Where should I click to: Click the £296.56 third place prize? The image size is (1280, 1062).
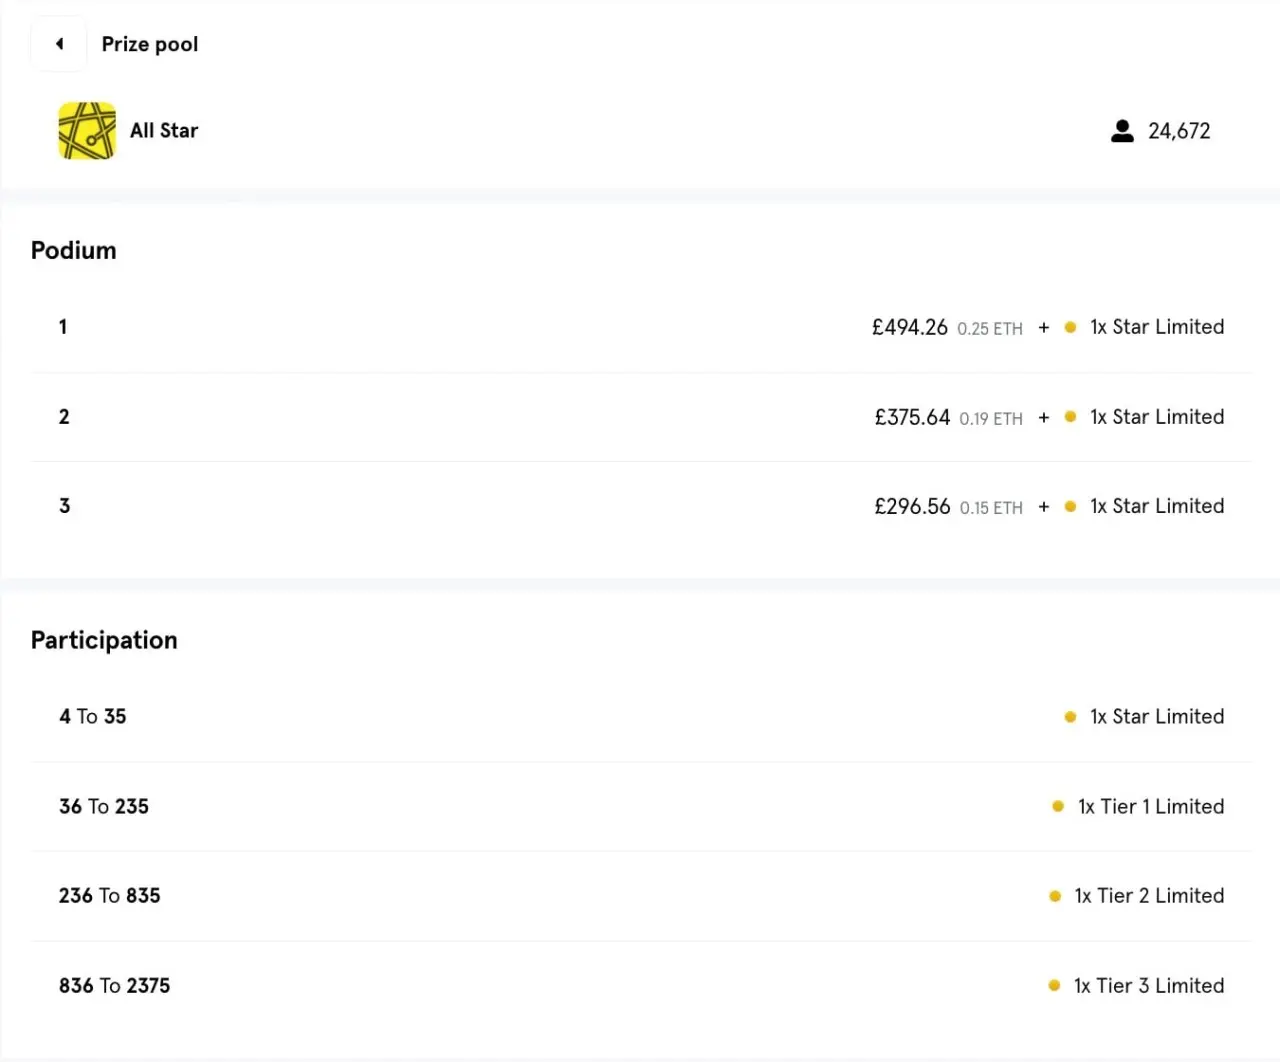[x=912, y=507]
